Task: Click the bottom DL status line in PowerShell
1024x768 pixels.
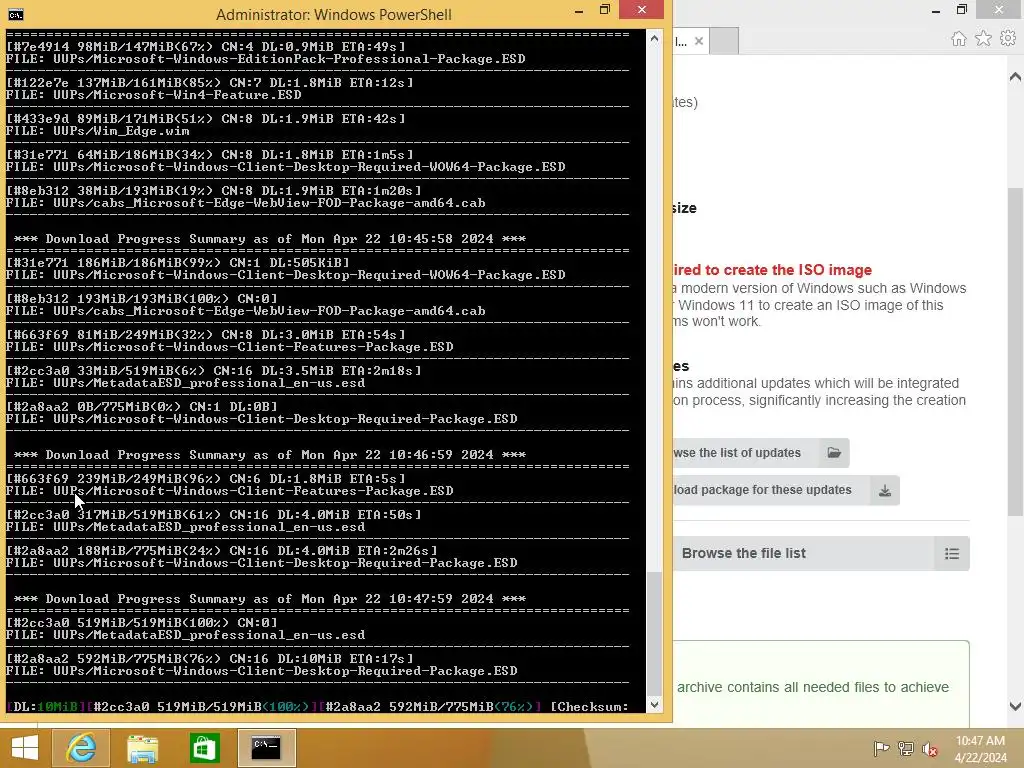Action: [x=317, y=707]
